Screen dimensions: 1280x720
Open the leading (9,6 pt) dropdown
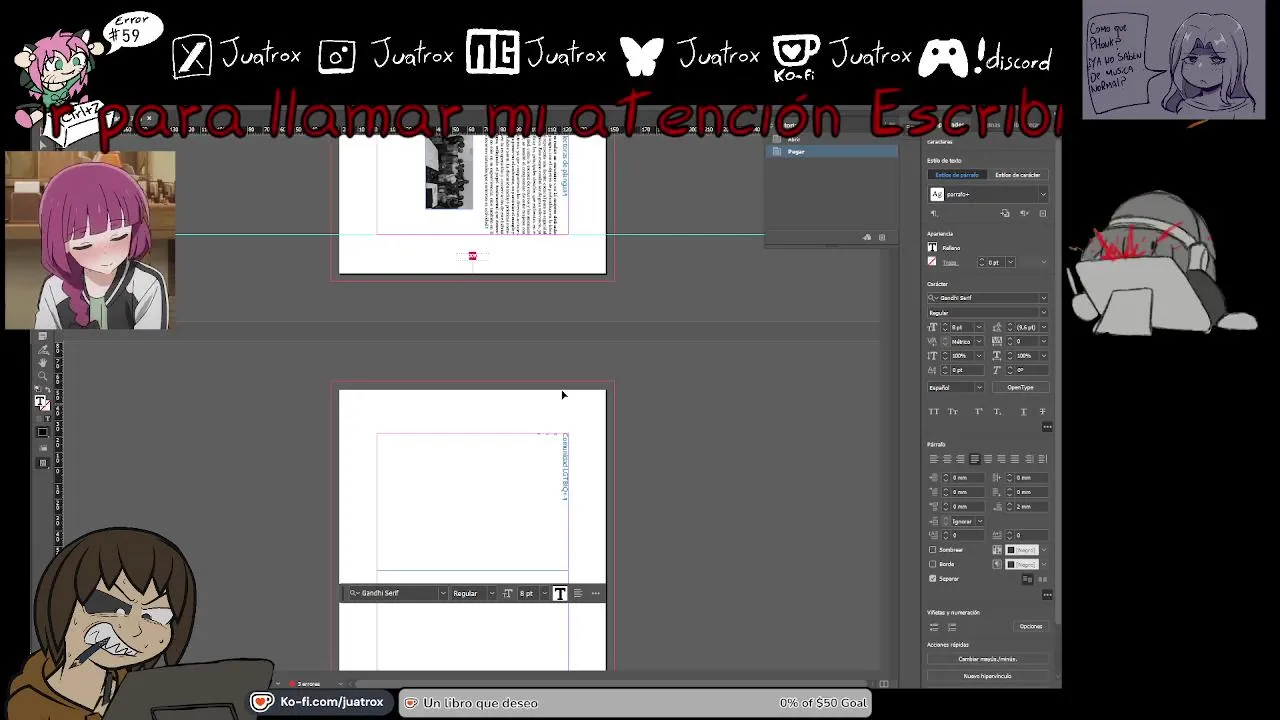[x=1044, y=327]
